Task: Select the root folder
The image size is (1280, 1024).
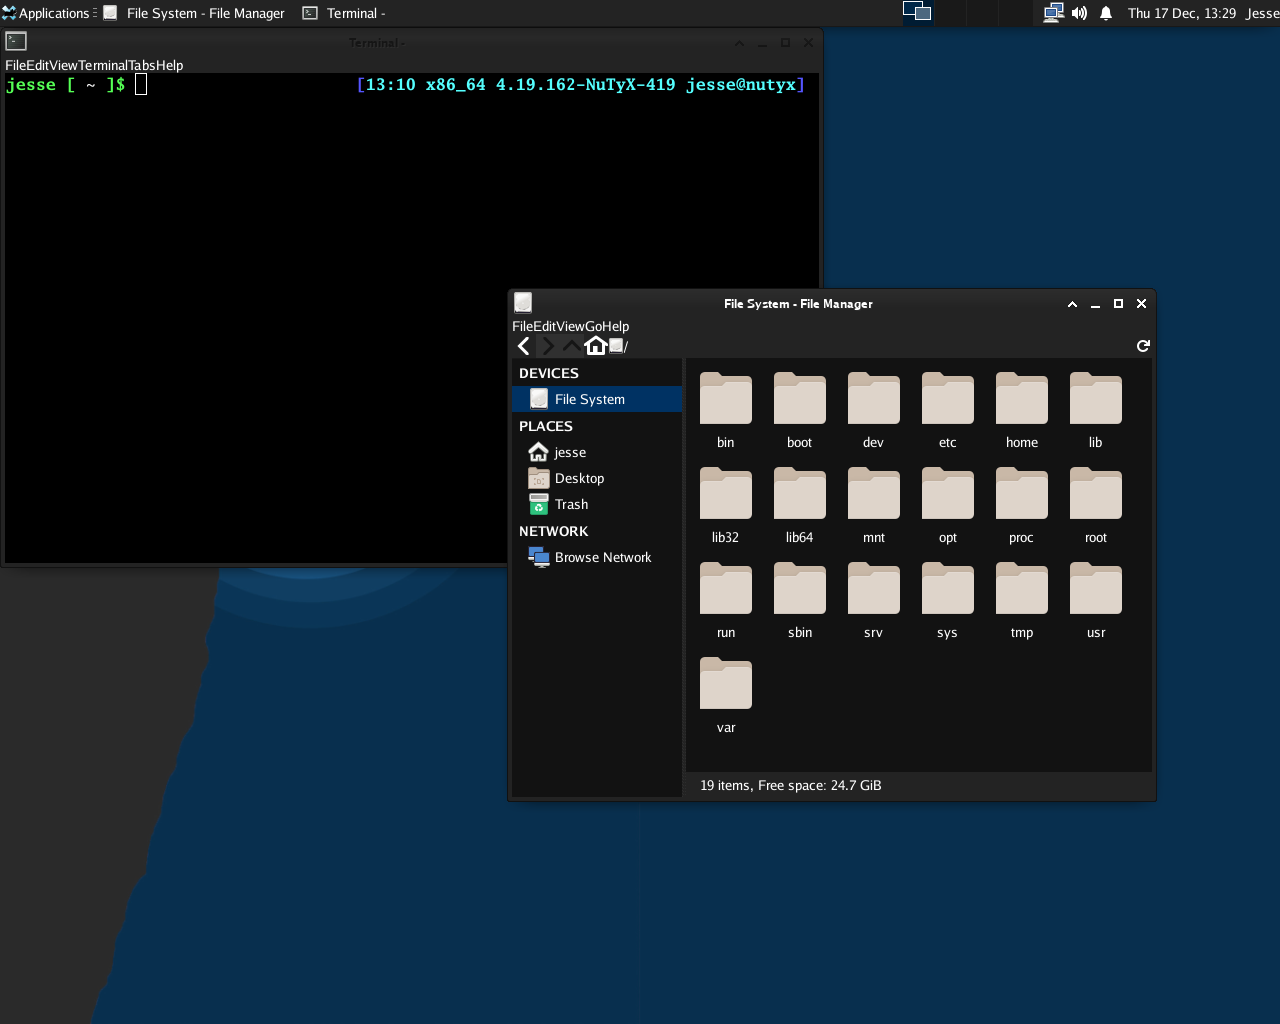Action: coord(1096,506)
